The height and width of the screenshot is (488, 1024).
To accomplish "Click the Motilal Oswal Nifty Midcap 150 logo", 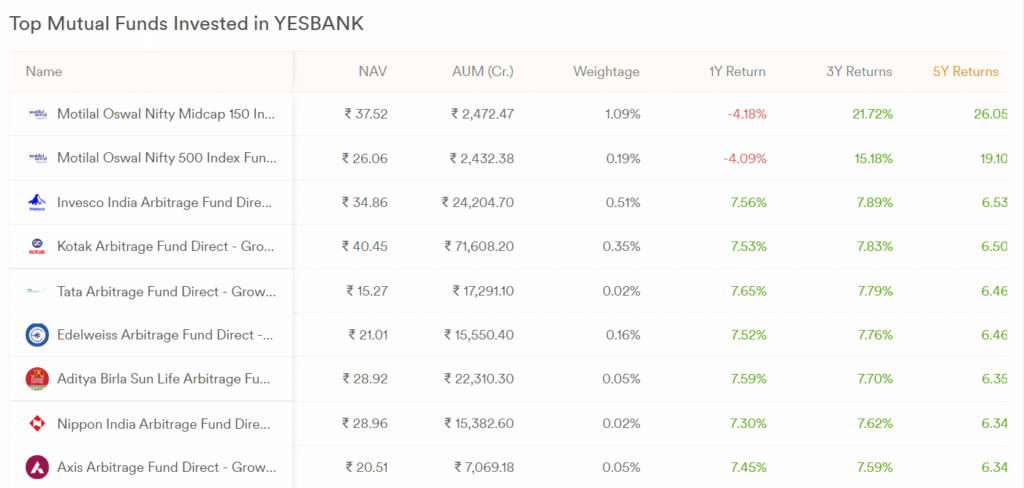I will click(x=37, y=114).
